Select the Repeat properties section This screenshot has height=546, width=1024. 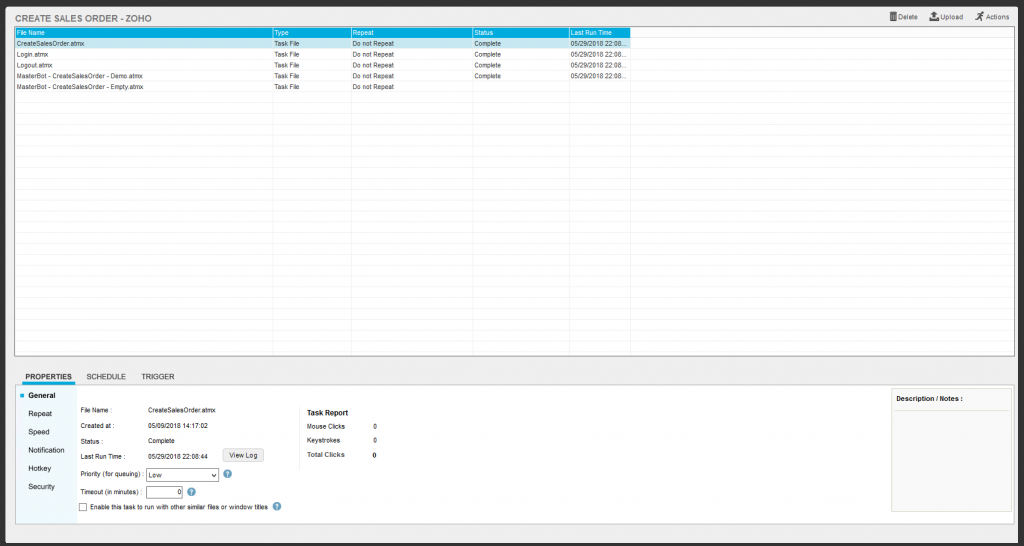(x=40, y=413)
